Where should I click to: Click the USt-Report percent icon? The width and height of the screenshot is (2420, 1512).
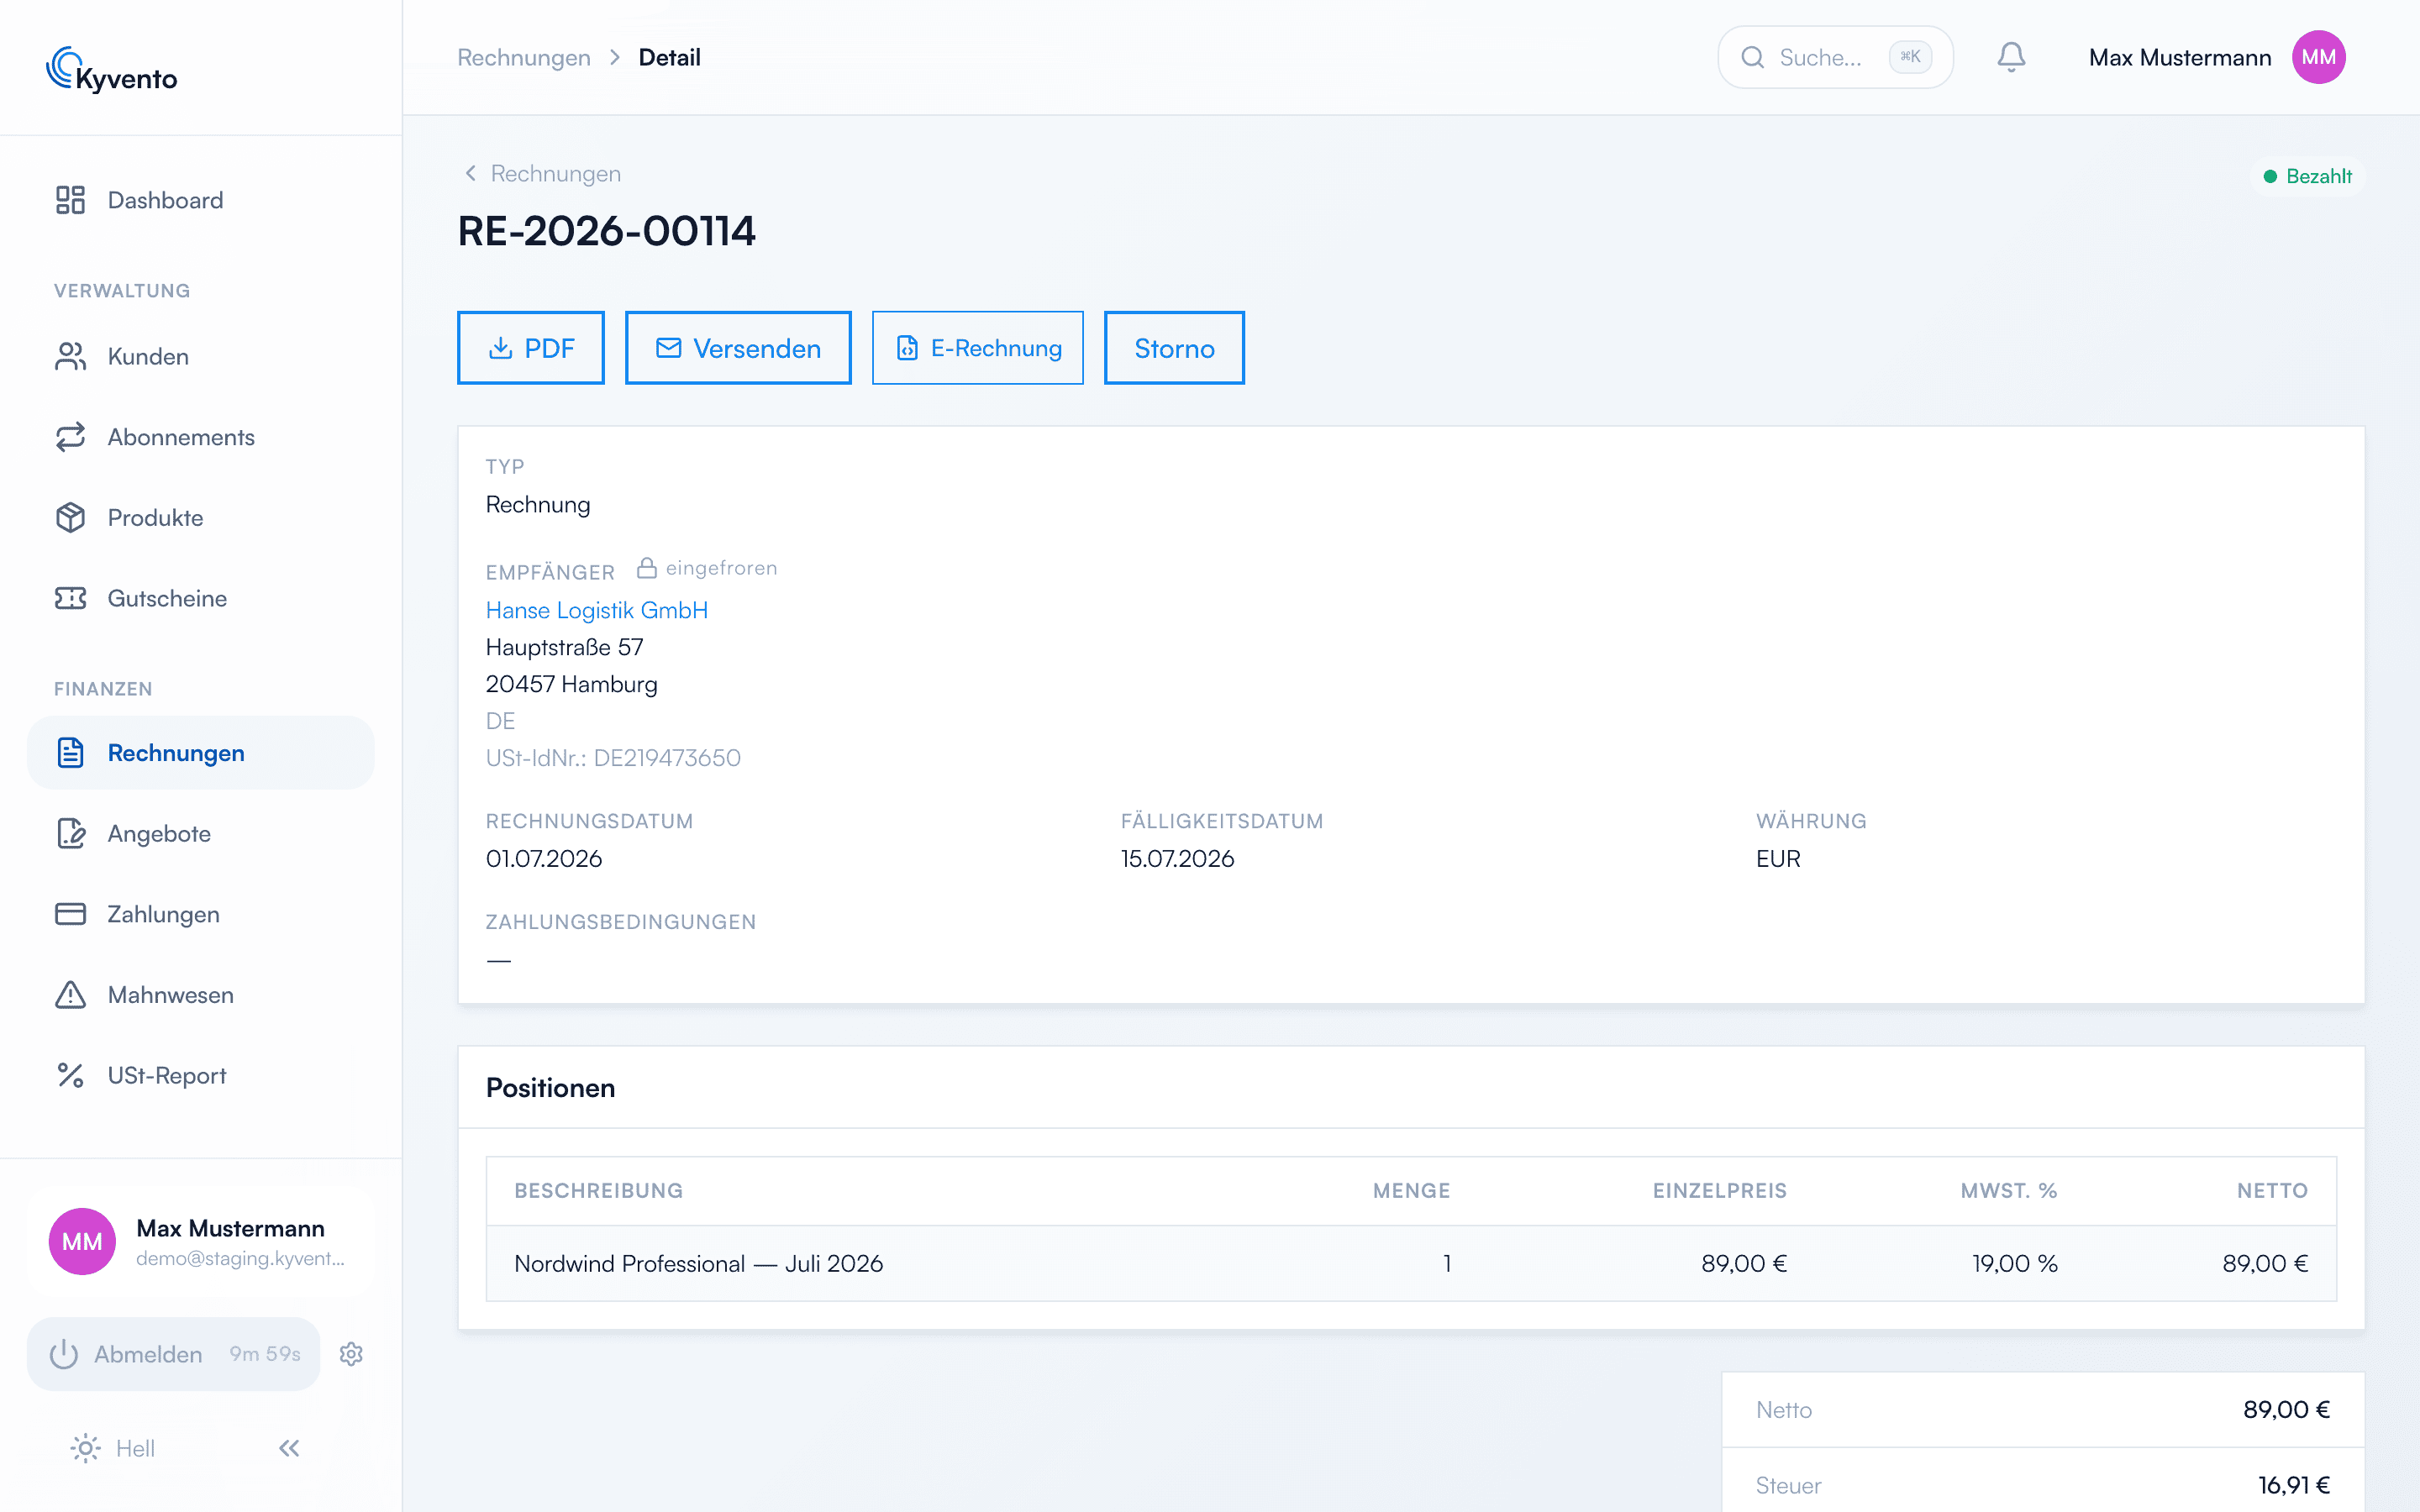pos(70,1075)
